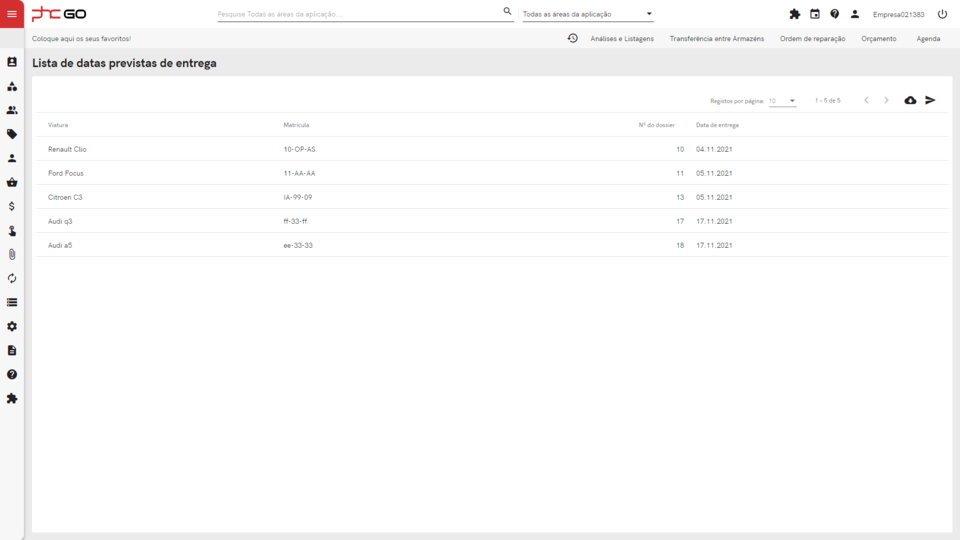Image resolution: width=960 pixels, height=540 pixels.
Task: Click the Orçamento shortcut
Action: 878,39
